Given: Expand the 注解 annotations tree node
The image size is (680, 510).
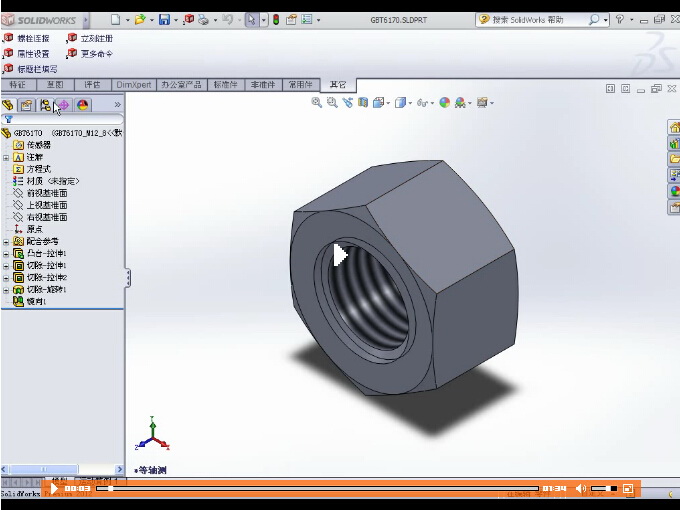Looking at the screenshot, I should pyautogui.click(x=6, y=157).
